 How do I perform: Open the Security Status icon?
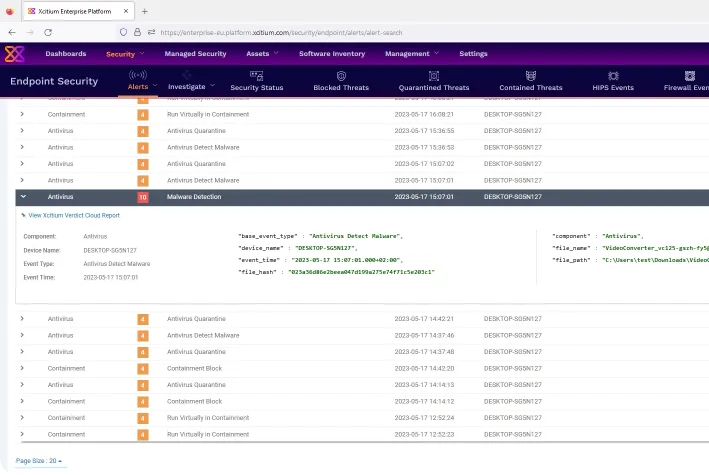tap(256, 76)
